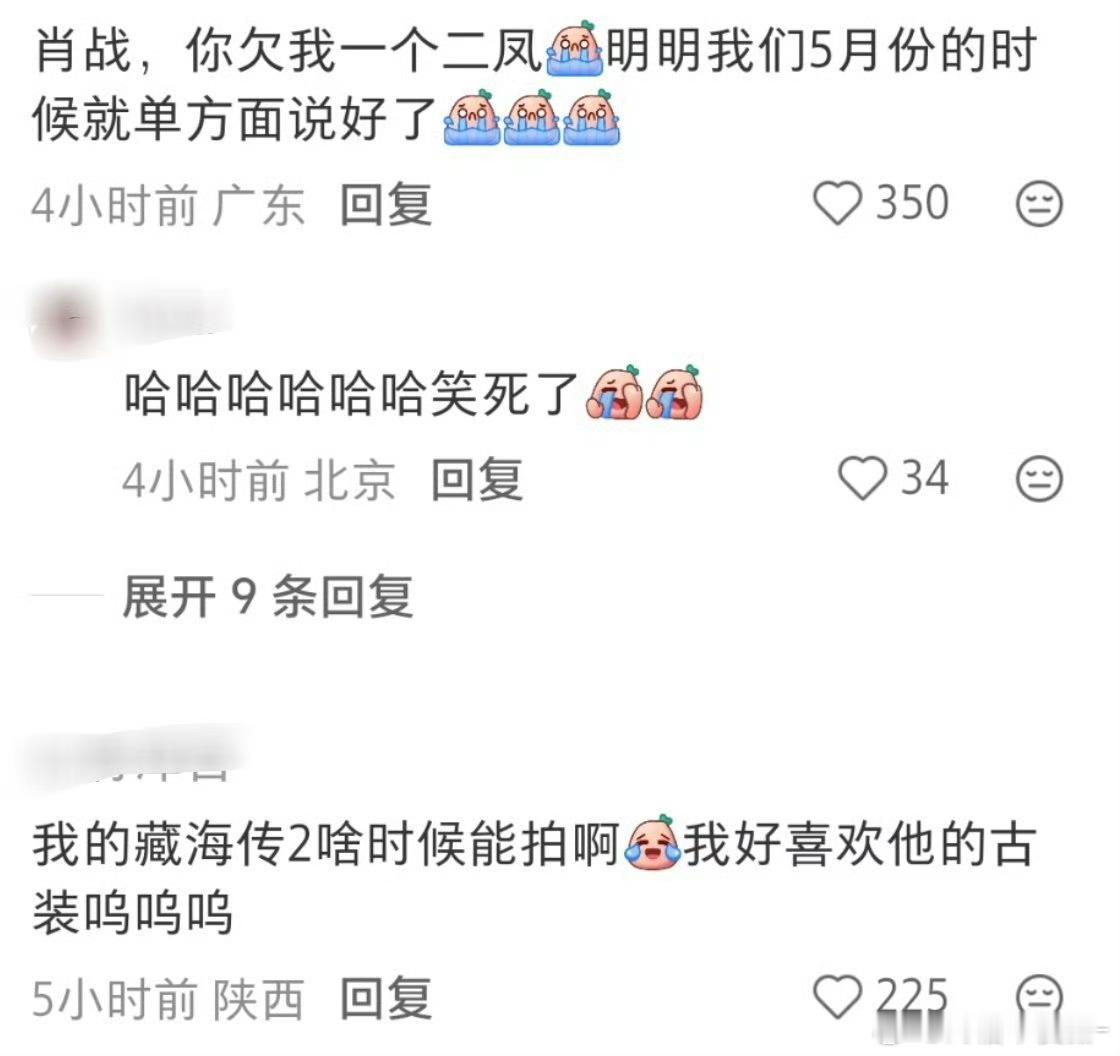Reply to the Guangdong comment via 回复

coord(386,204)
